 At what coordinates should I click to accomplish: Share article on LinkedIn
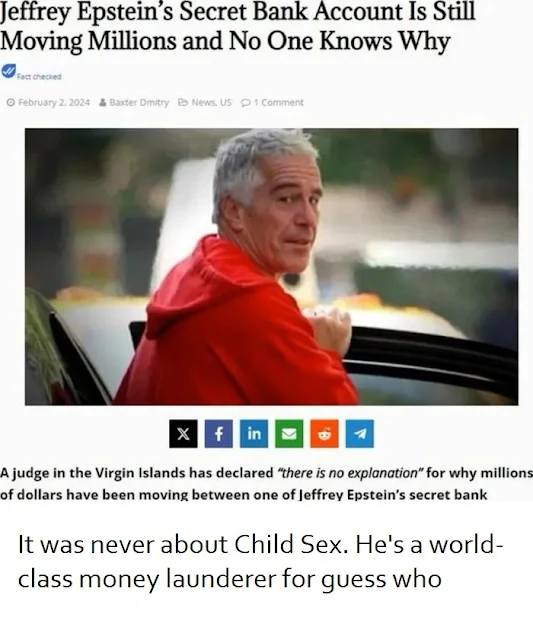[x=254, y=433]
